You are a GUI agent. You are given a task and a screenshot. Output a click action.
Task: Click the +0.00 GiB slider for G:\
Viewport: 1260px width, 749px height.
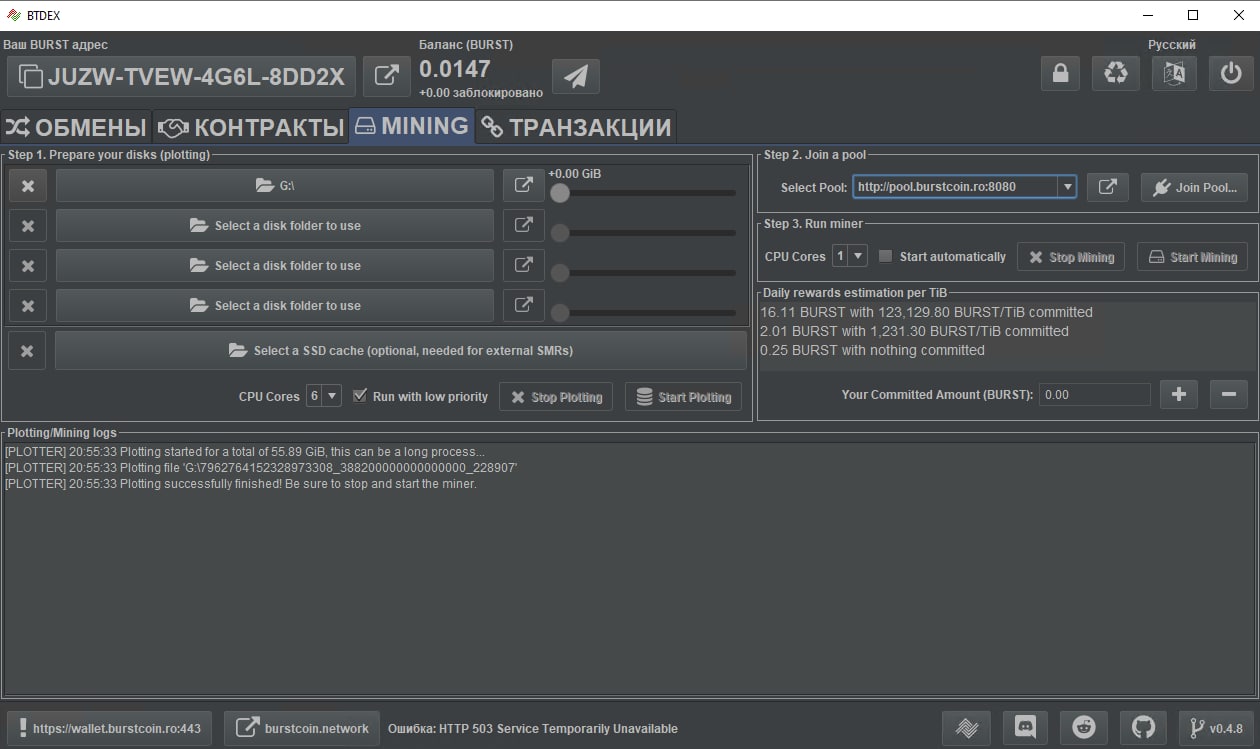[x=642, y=193]
